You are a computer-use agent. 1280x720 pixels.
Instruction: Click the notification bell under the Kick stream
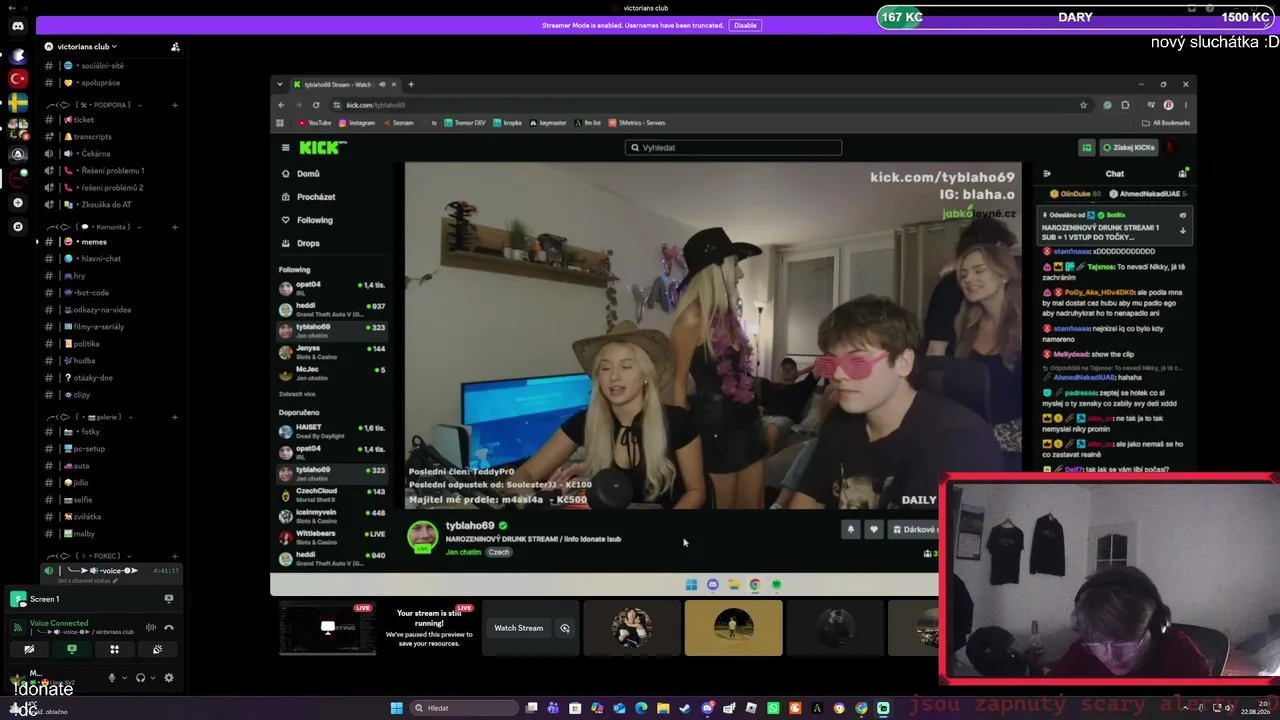851,530
